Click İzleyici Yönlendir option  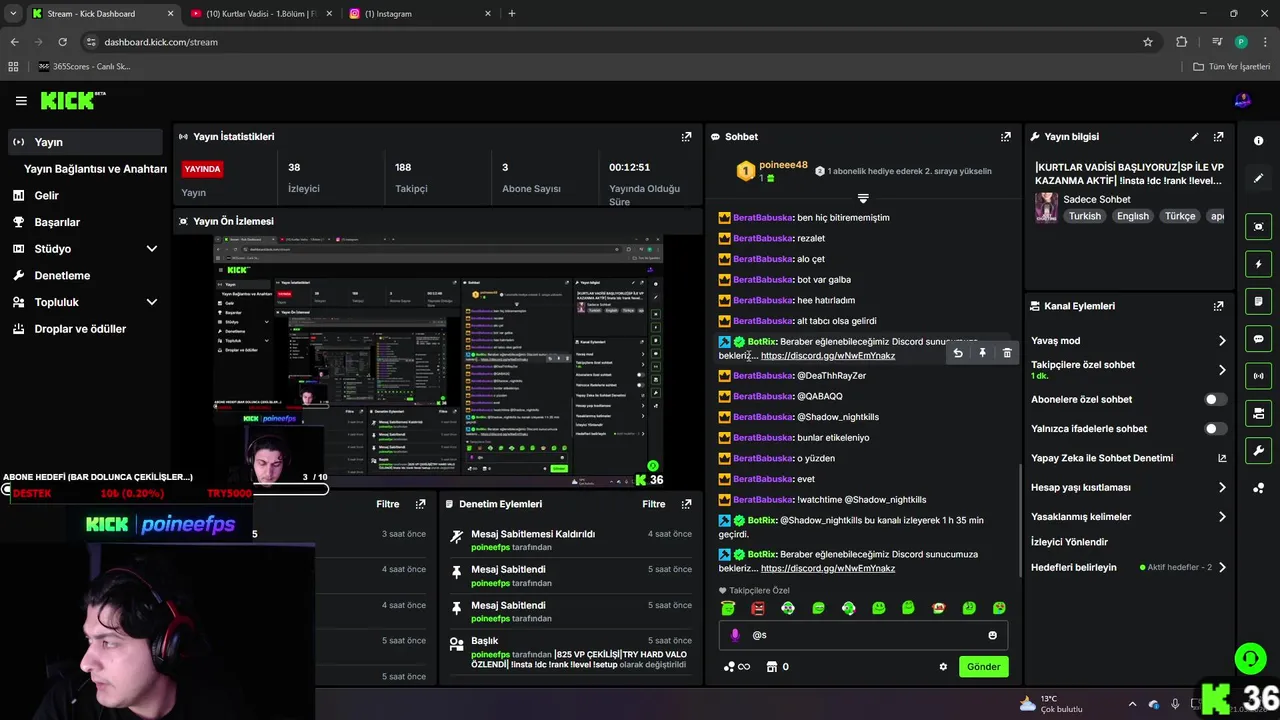point(1070,542)
